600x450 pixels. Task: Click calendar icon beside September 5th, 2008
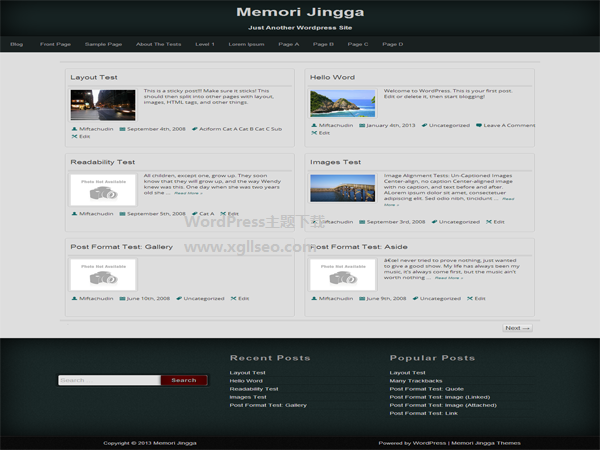(x=122, y=214)
